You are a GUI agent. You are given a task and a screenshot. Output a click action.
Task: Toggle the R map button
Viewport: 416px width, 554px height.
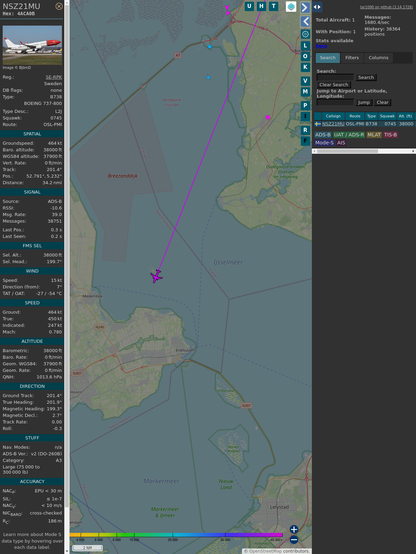click(x=305, y=130)
